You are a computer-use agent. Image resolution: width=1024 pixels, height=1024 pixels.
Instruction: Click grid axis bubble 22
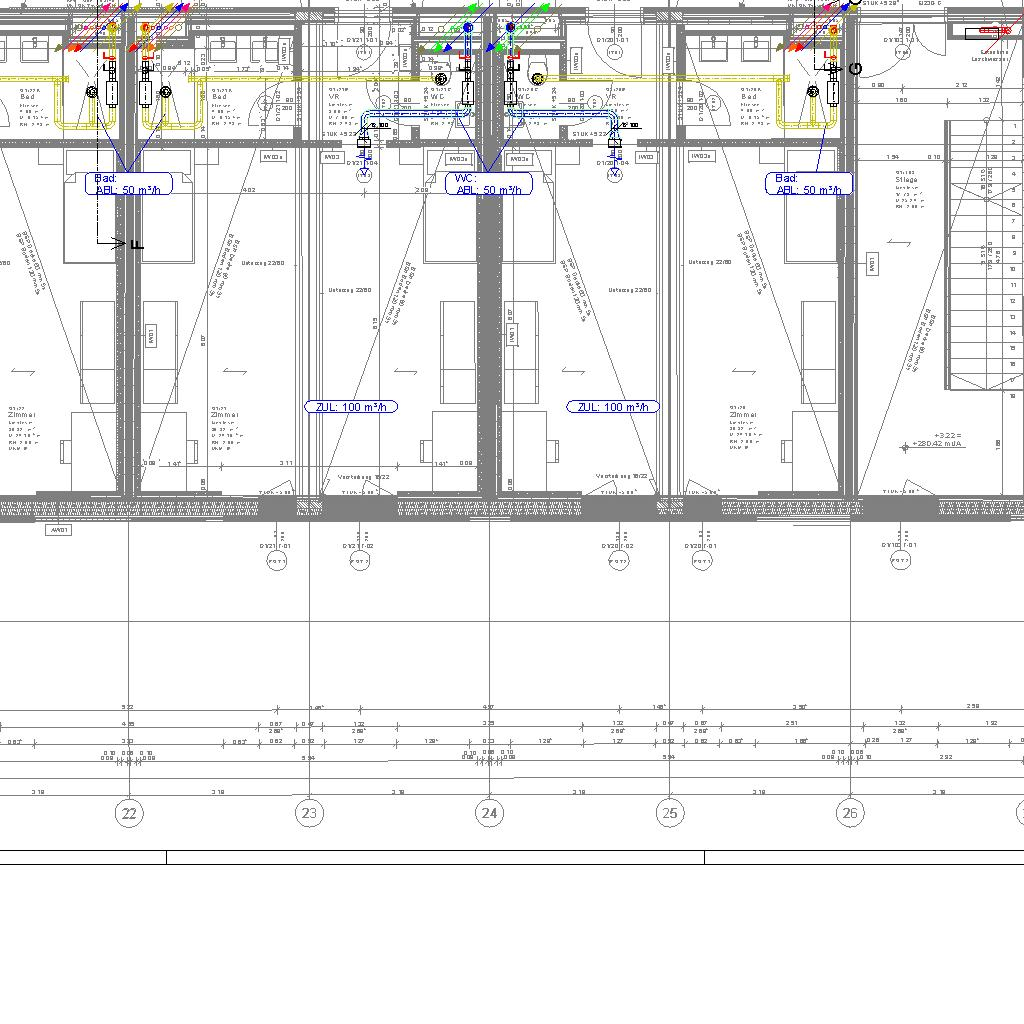[x=128, y=813]
